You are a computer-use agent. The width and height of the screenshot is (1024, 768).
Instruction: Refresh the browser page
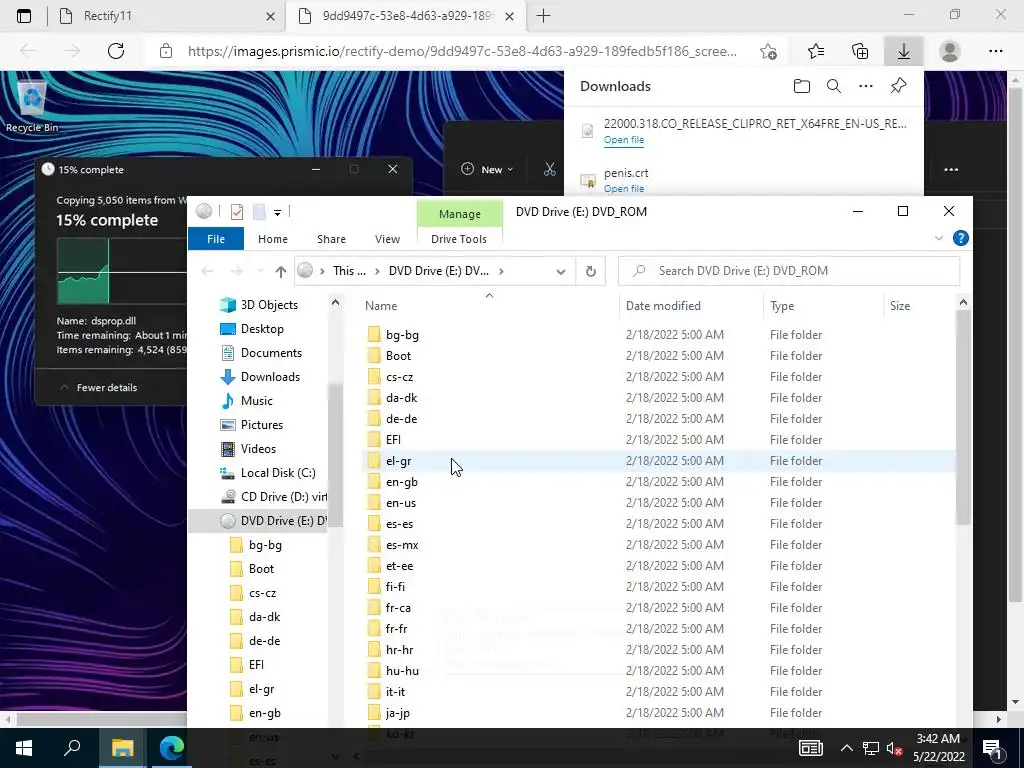[116, 51]
